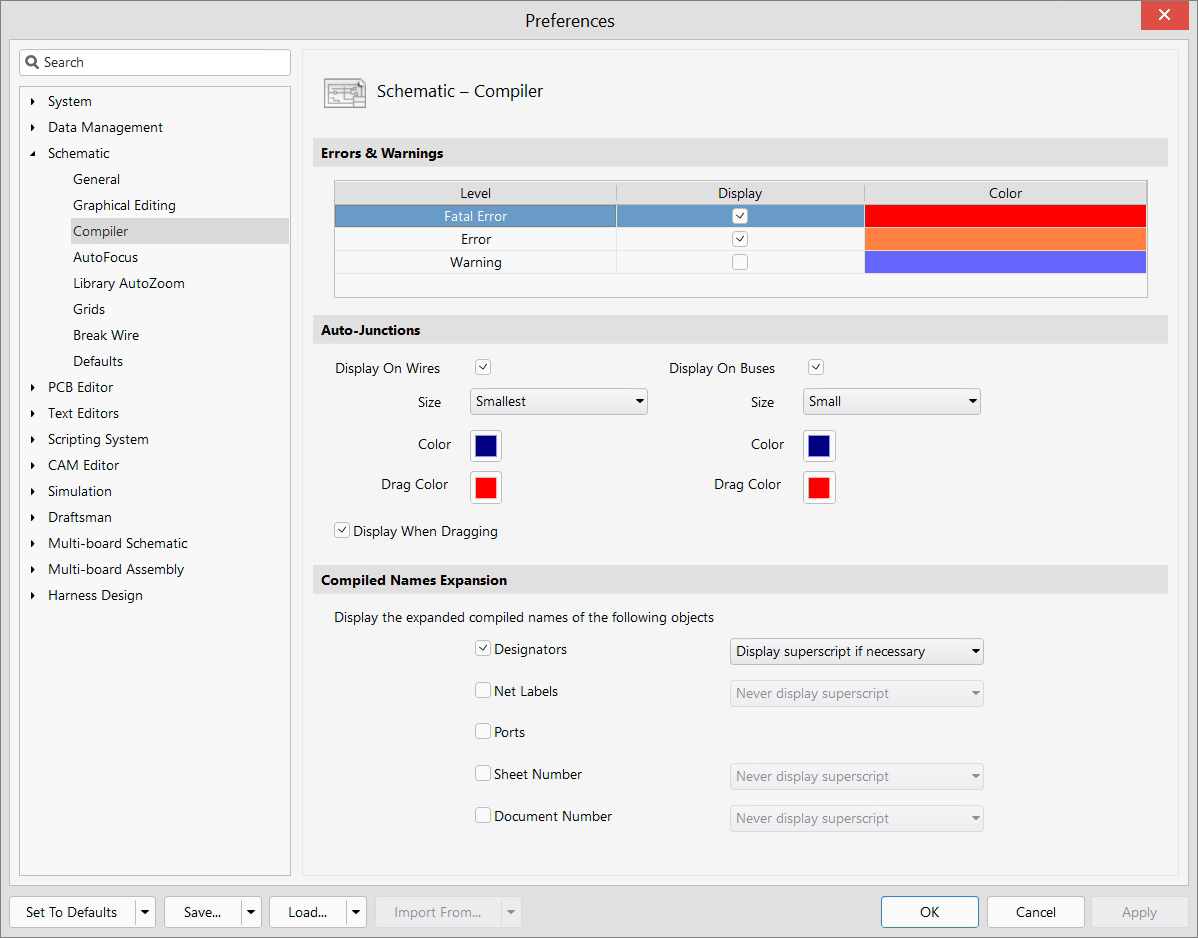The width and height of the screenshot is (1198, 938).
Task: Expand the CAM Editor tree node
Action: pyautogui.click(x=33, y=465)
